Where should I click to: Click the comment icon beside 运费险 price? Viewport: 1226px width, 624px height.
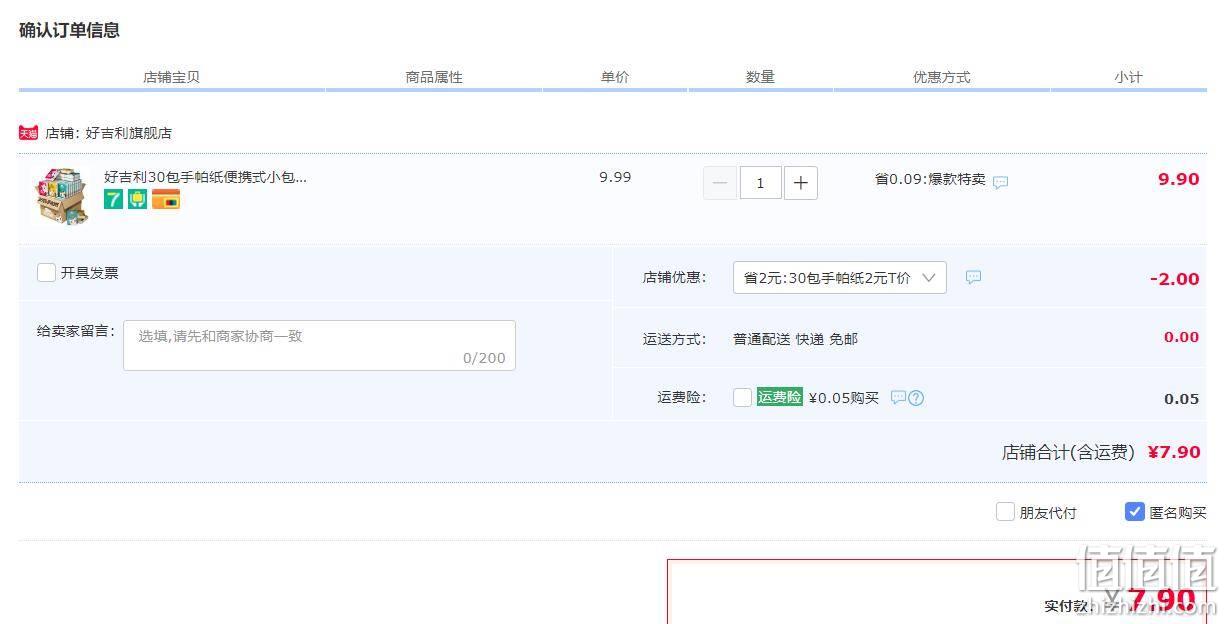pos(898,397)
